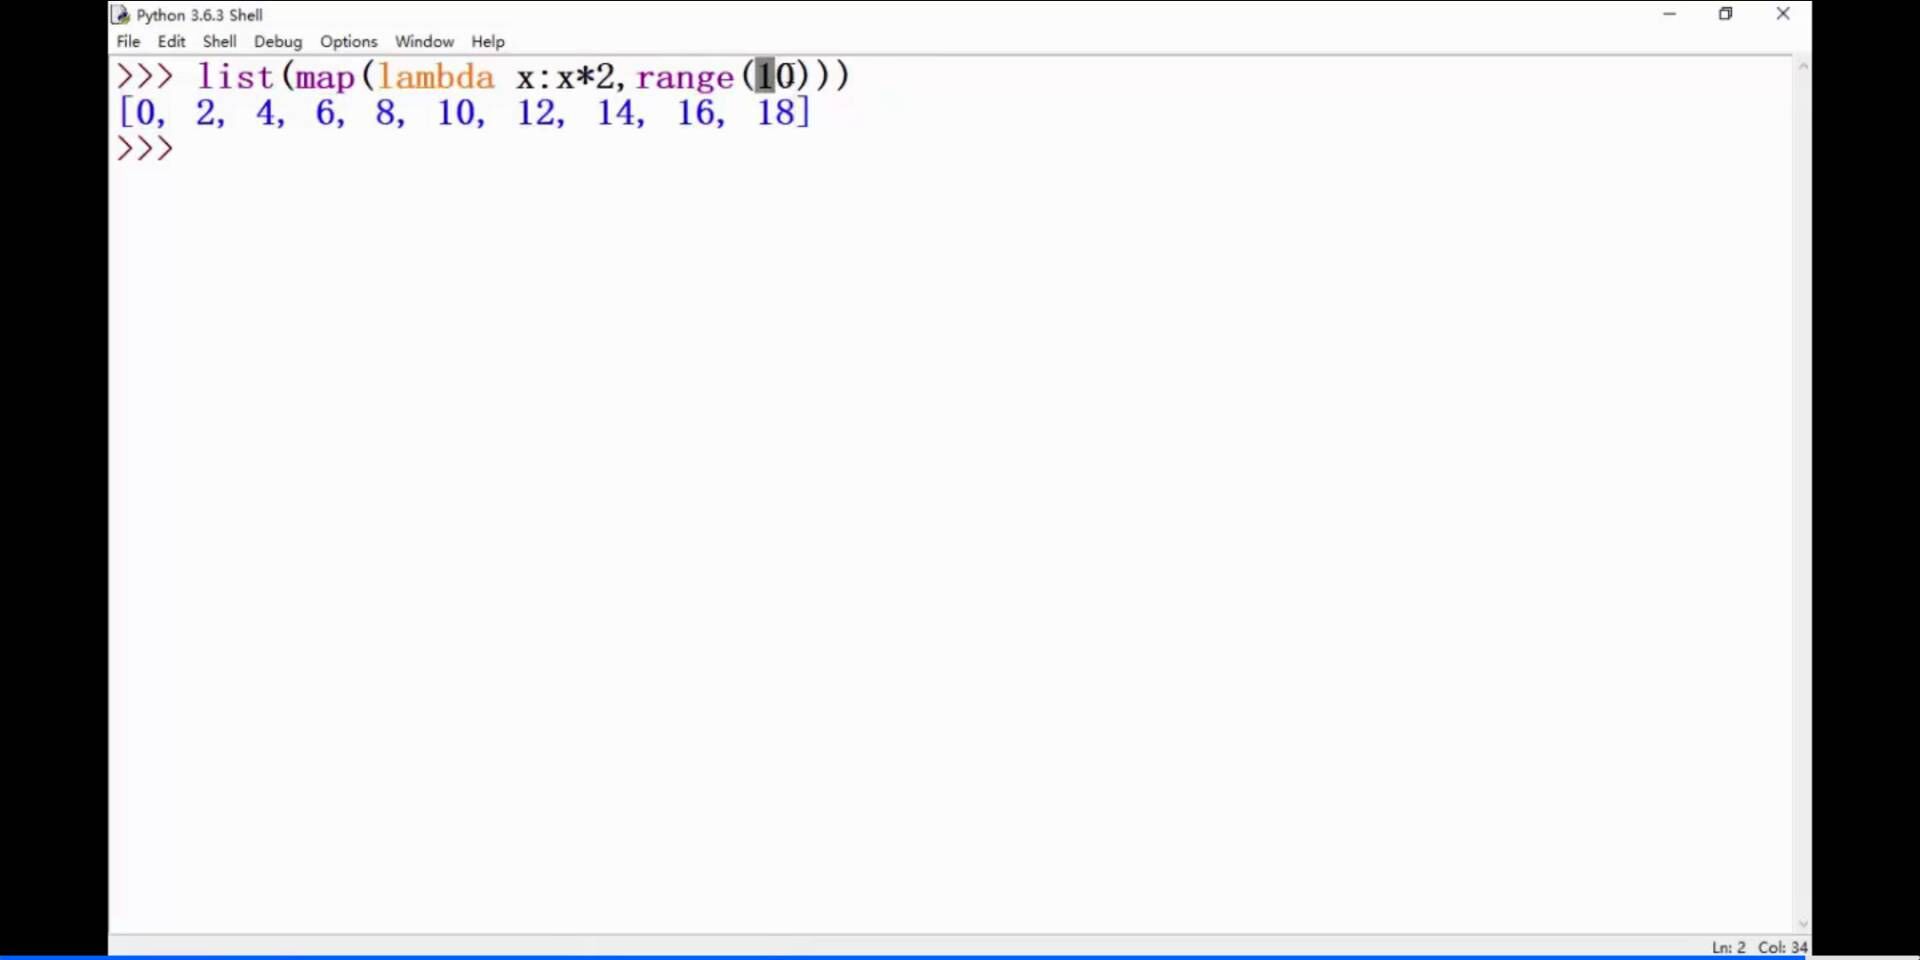This screenshot has width=1920, height=960.
Task: Click the scrollbar up arrow
Action: tap(1803, 66)
